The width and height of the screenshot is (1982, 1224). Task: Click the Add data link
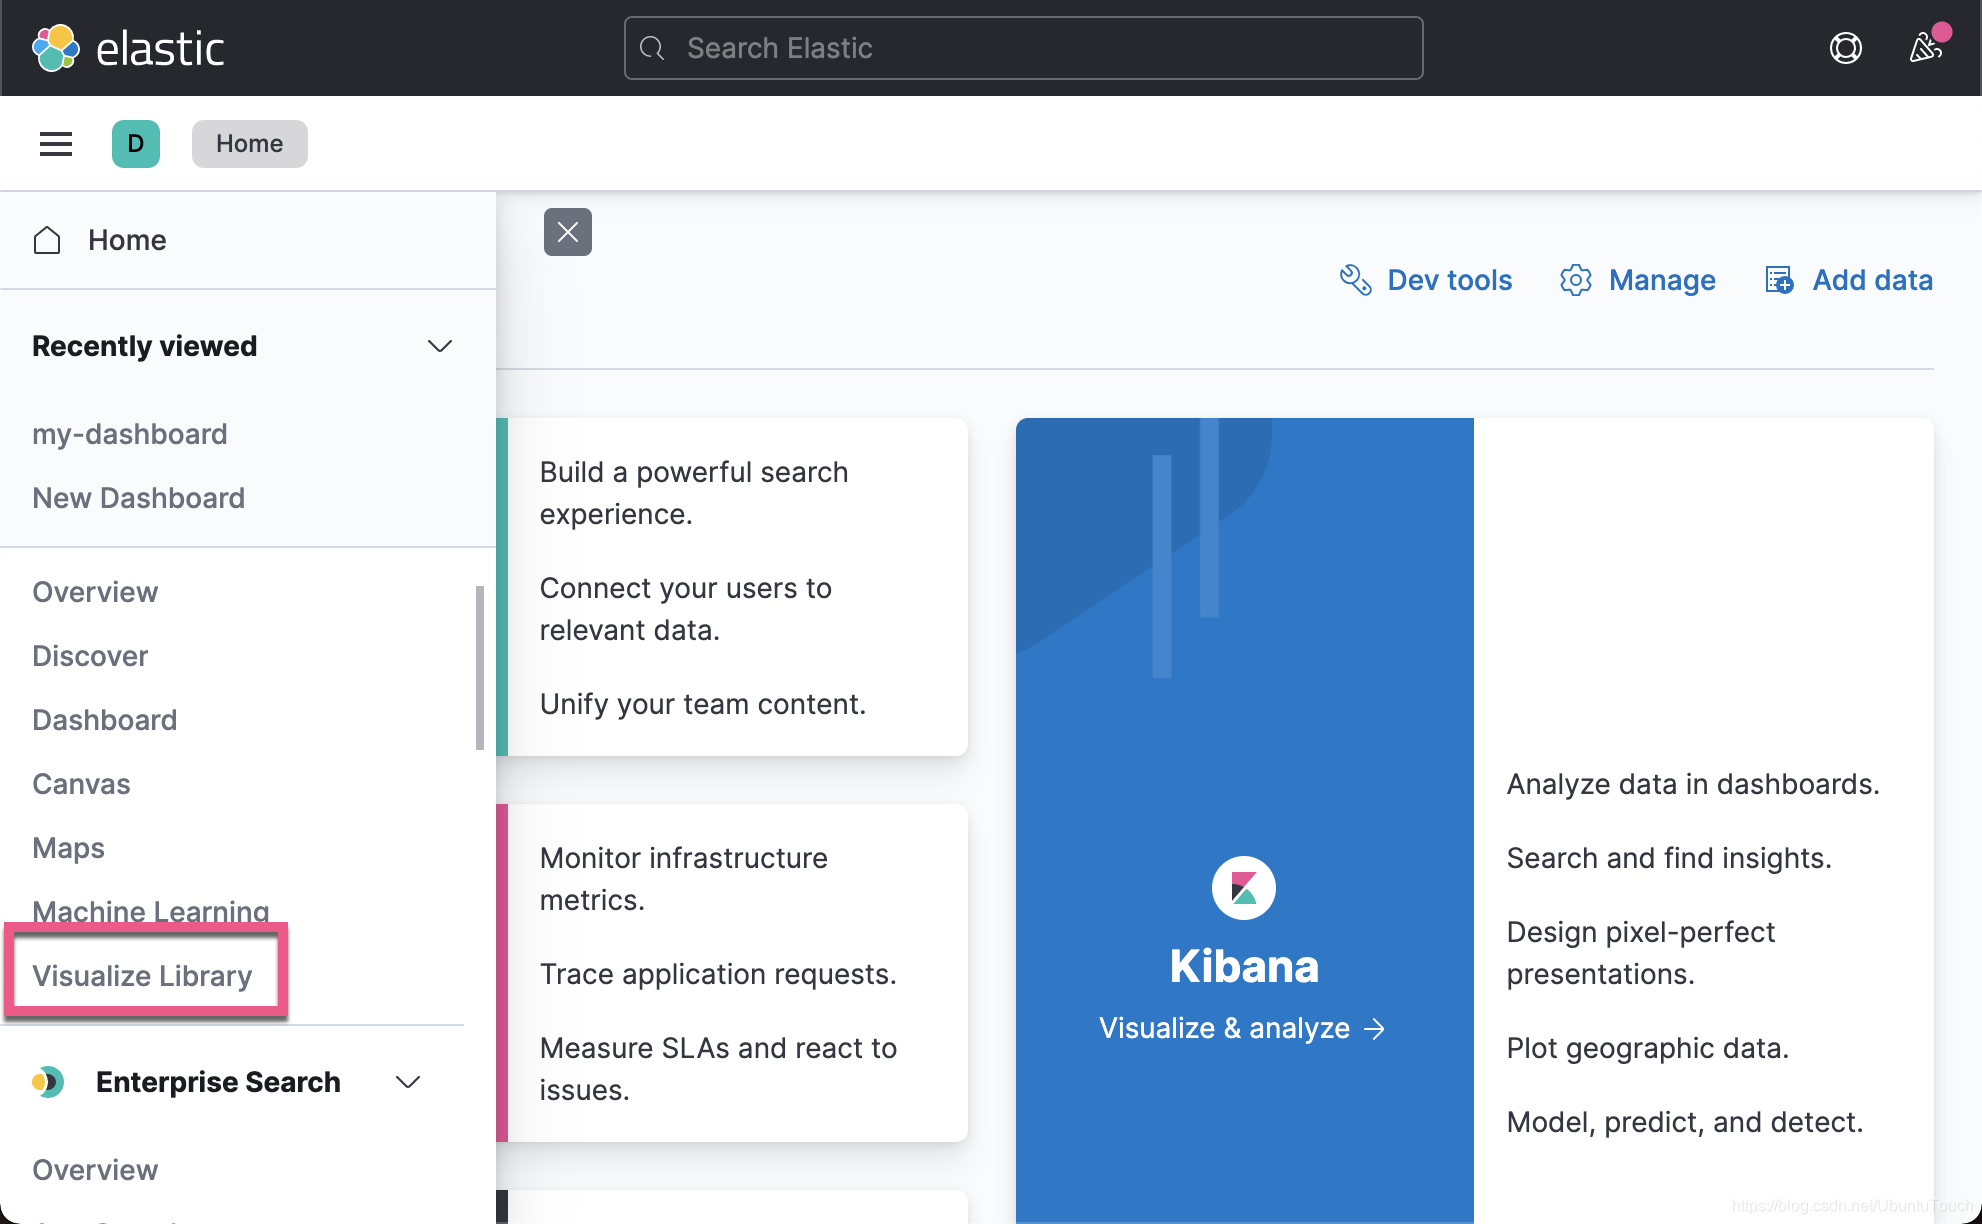(1849, 280)
